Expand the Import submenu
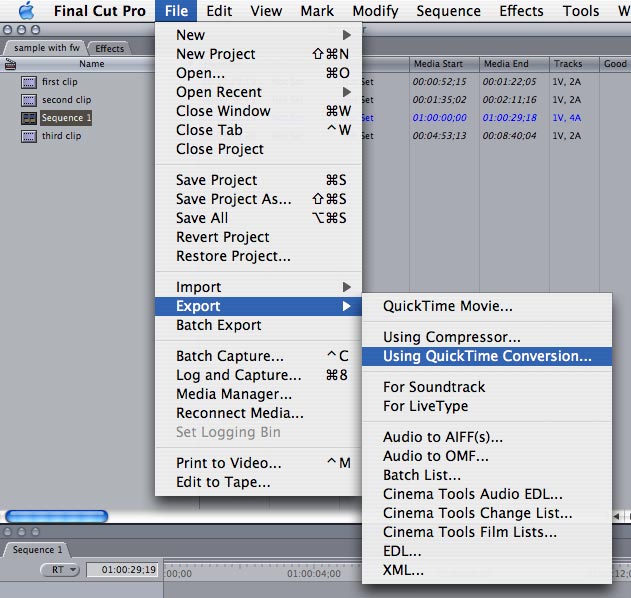 tap(258, 287)
